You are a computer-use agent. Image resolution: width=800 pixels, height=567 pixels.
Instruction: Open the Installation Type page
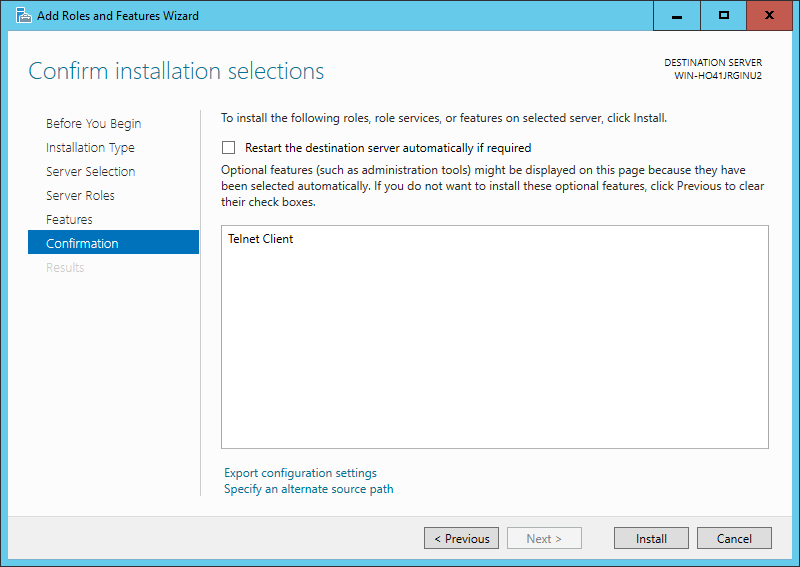click(90, 147)
